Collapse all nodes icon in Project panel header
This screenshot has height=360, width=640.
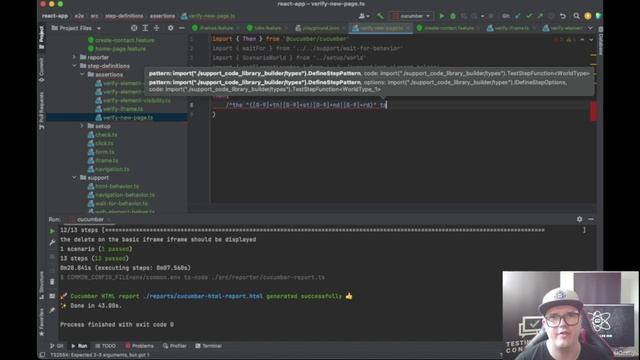coord(156,28)
